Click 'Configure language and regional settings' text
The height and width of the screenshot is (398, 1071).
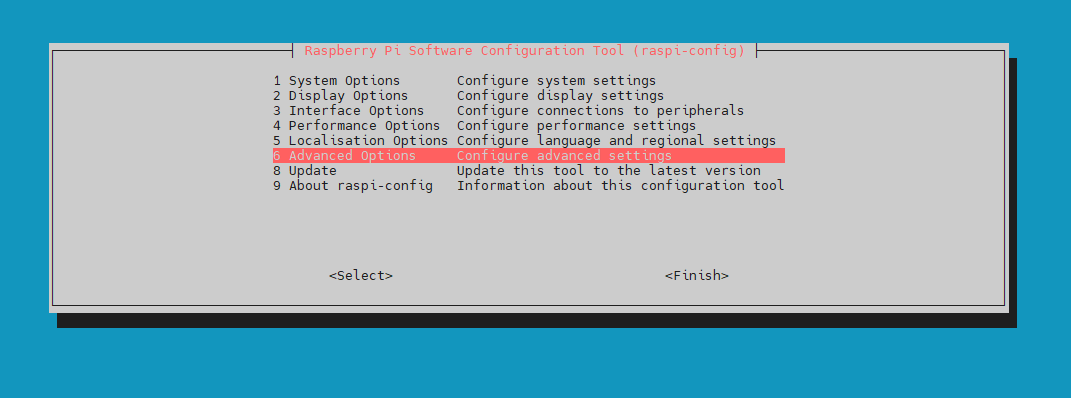pyautogui.click(x=617, y=141)
